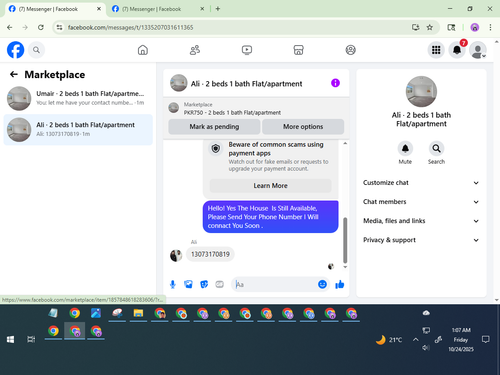Open the Umair 2 beds 1 bath conversation
This screenshot has height=375, width=500.
coord(78,98)
